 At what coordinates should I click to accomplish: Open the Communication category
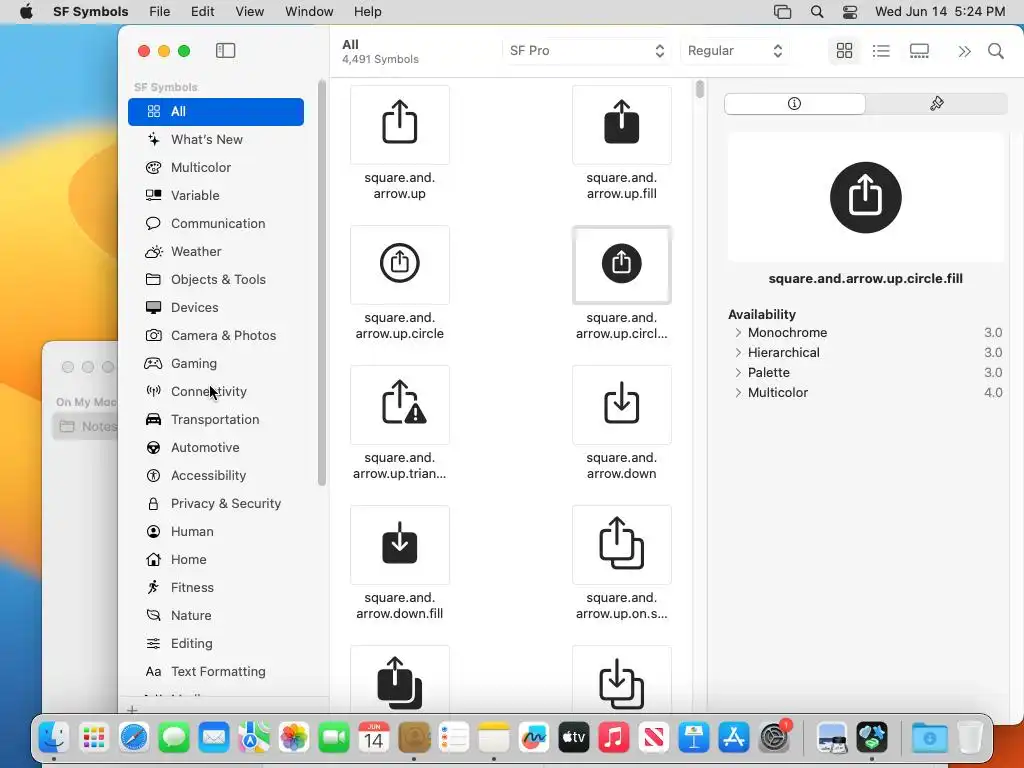tap(216, 224)
